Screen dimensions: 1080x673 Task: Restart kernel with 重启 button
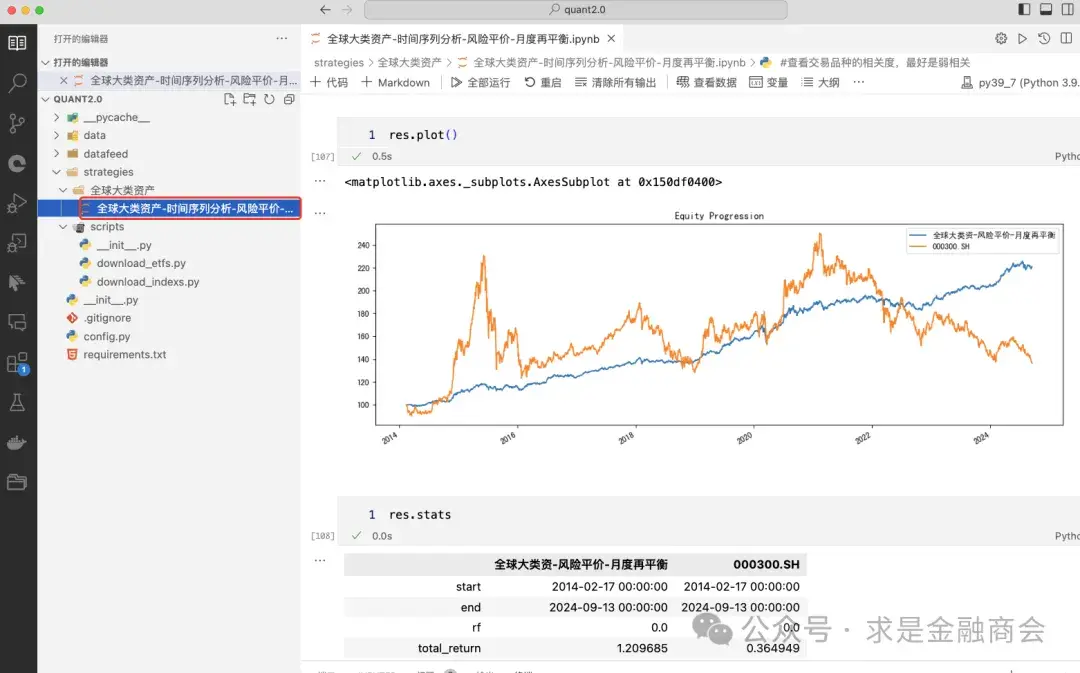pos(543,82)
